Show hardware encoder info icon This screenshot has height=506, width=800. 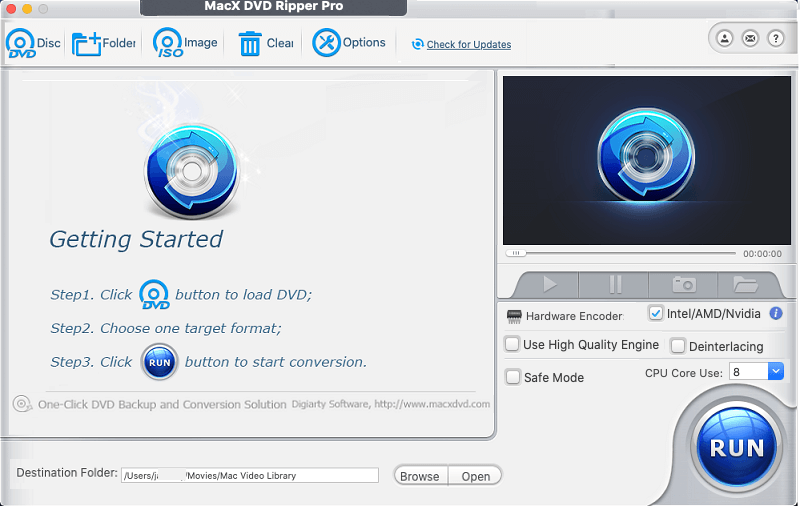[776, 313]
